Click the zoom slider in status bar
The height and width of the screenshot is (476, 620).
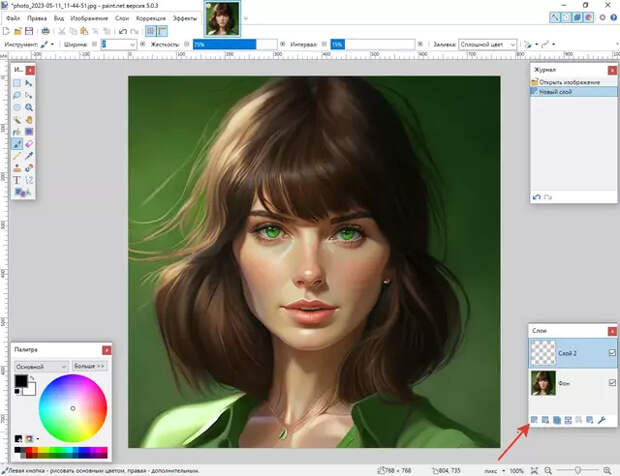(577, 470)
